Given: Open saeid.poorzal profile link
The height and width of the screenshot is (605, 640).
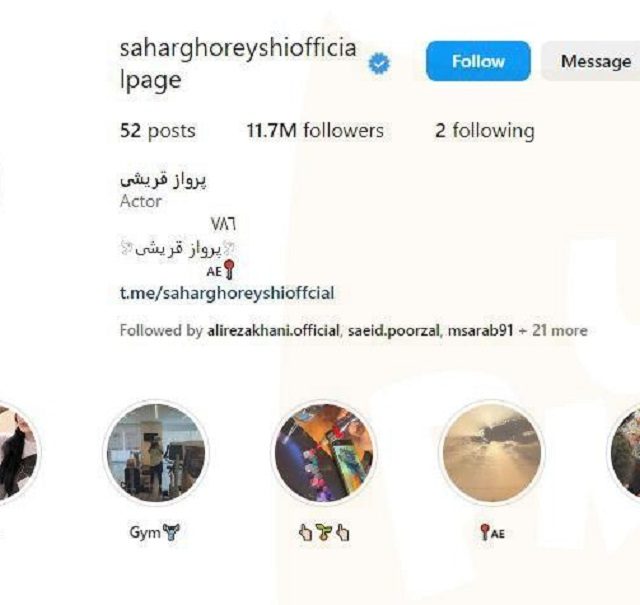Looking at the screenshot, I should (393, 330).
